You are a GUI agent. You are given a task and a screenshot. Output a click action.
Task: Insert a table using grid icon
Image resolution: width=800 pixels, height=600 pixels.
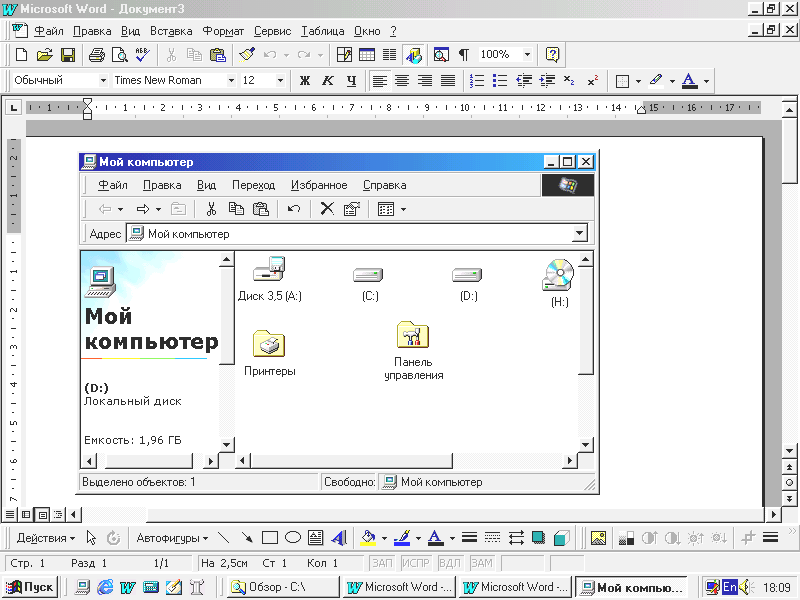(x=367, y=55)
